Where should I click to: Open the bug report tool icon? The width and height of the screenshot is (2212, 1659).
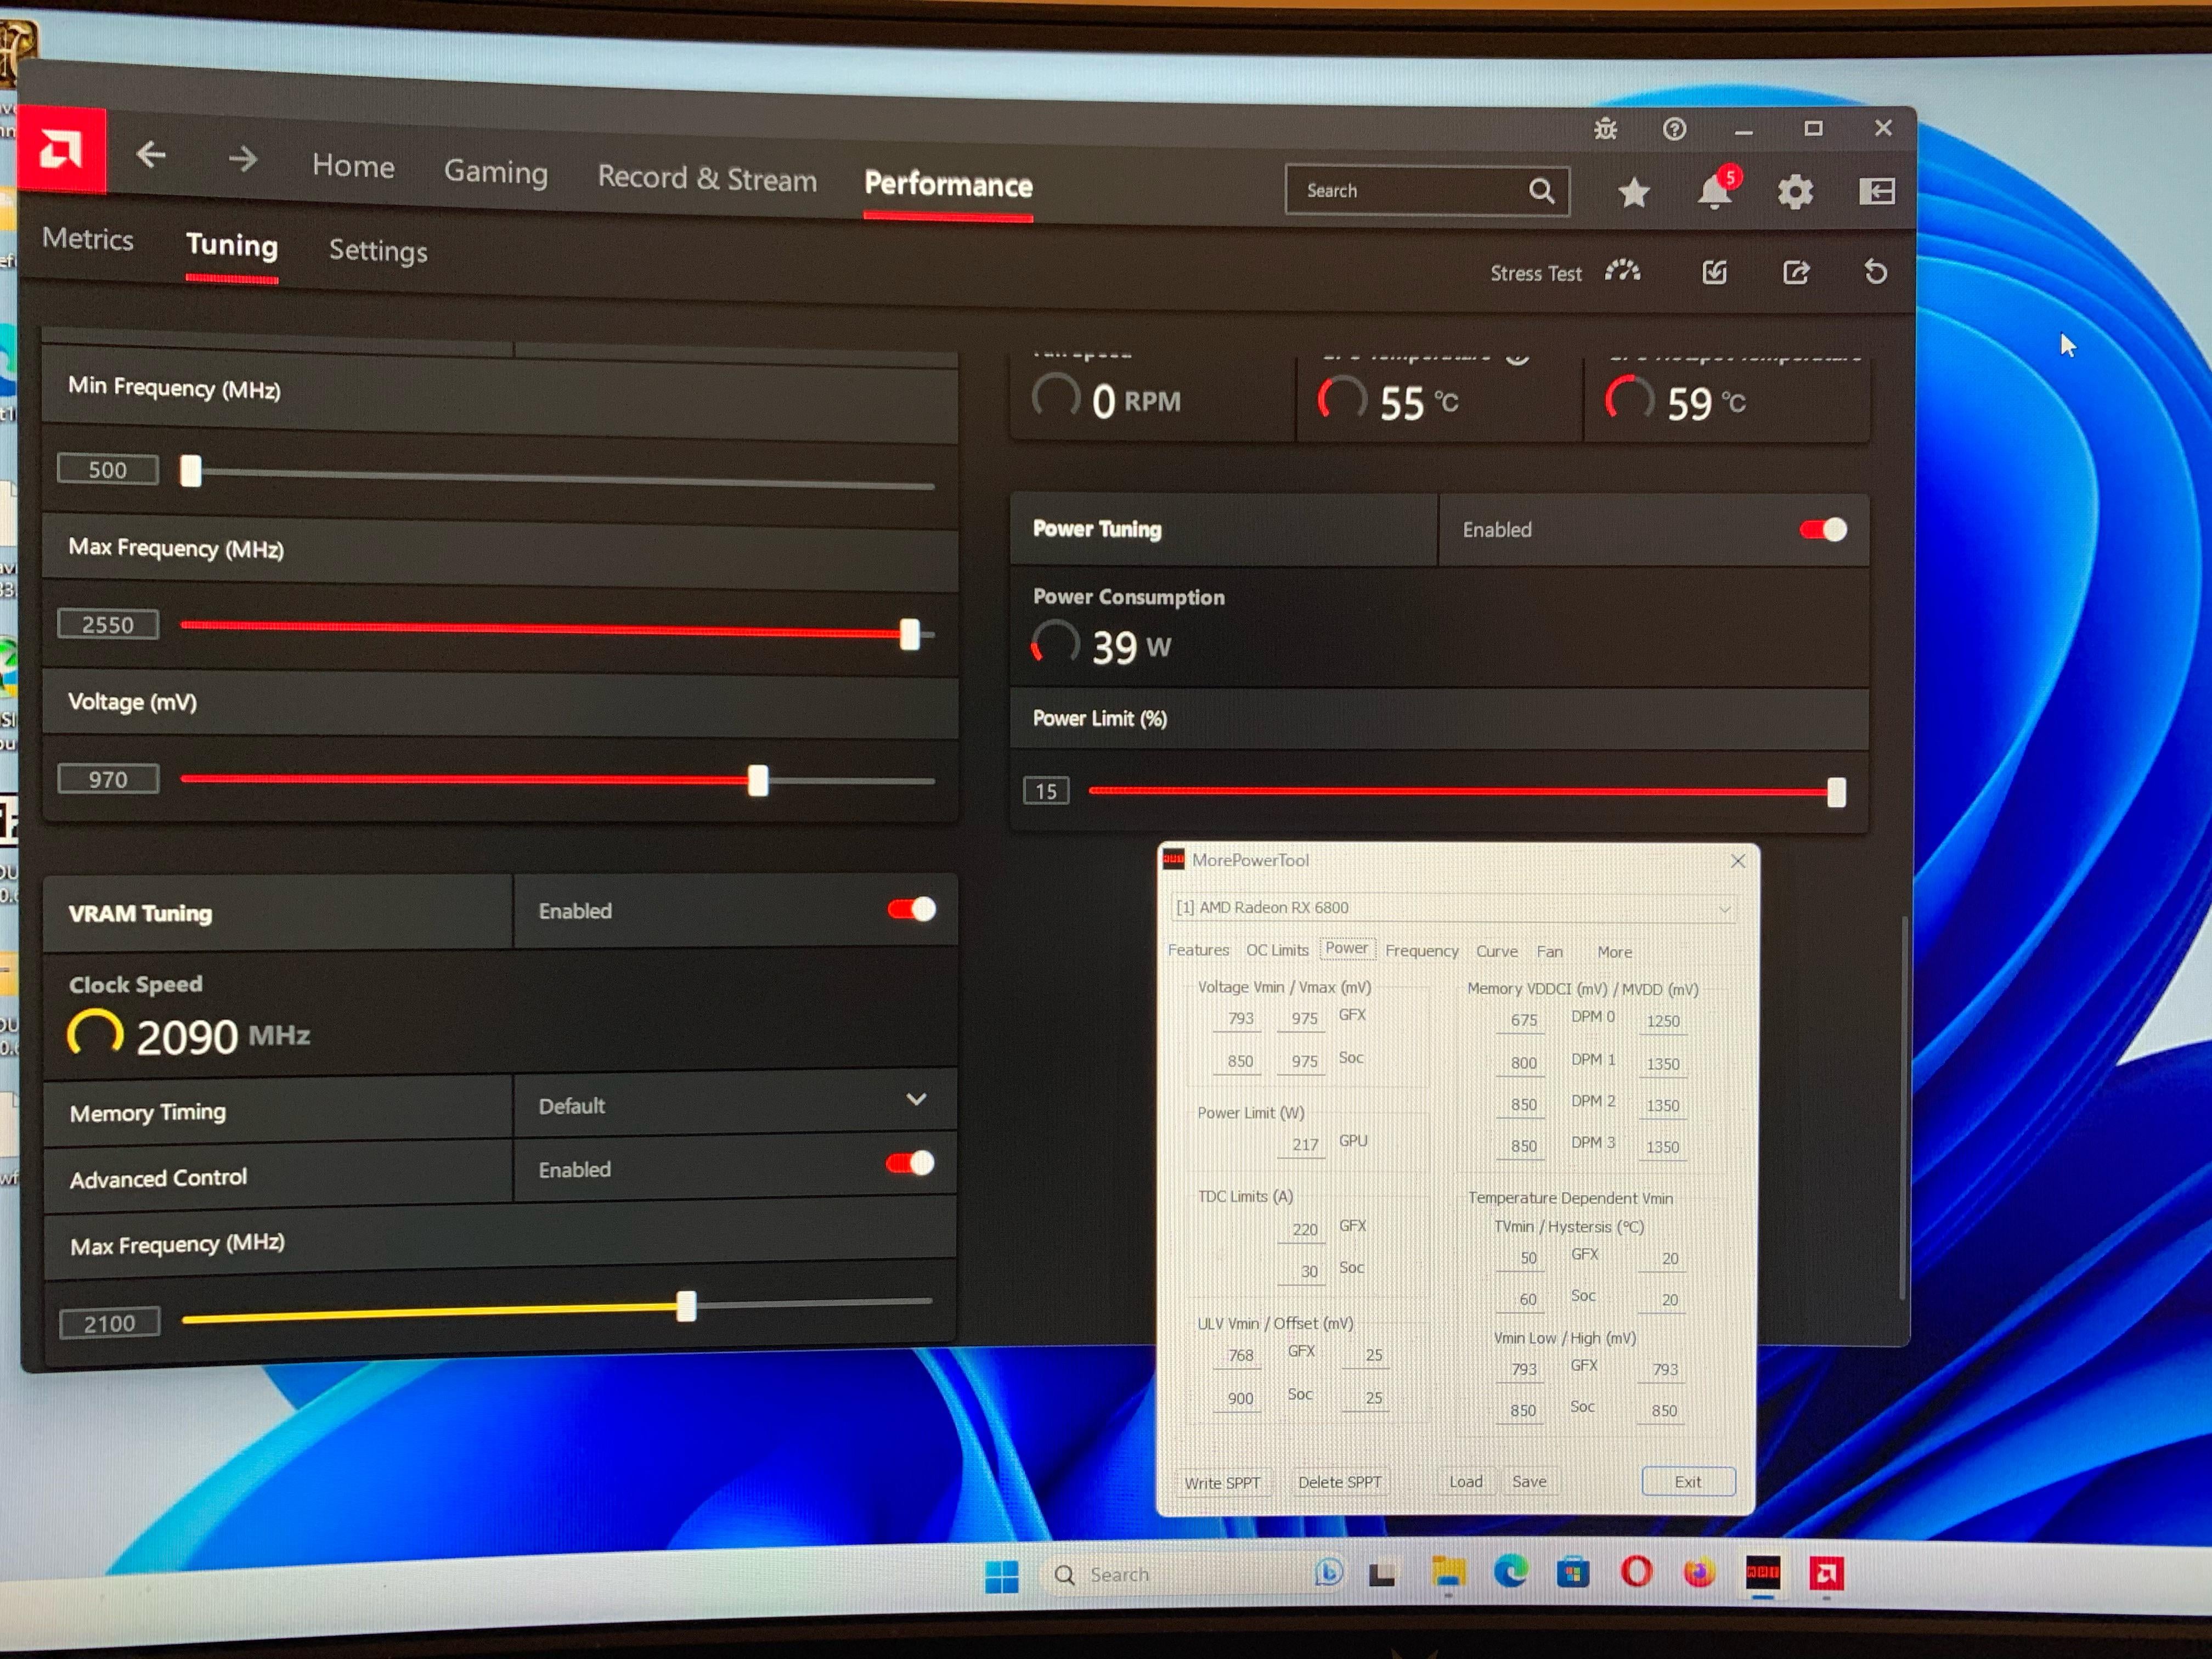click(x=1605, y=129)
